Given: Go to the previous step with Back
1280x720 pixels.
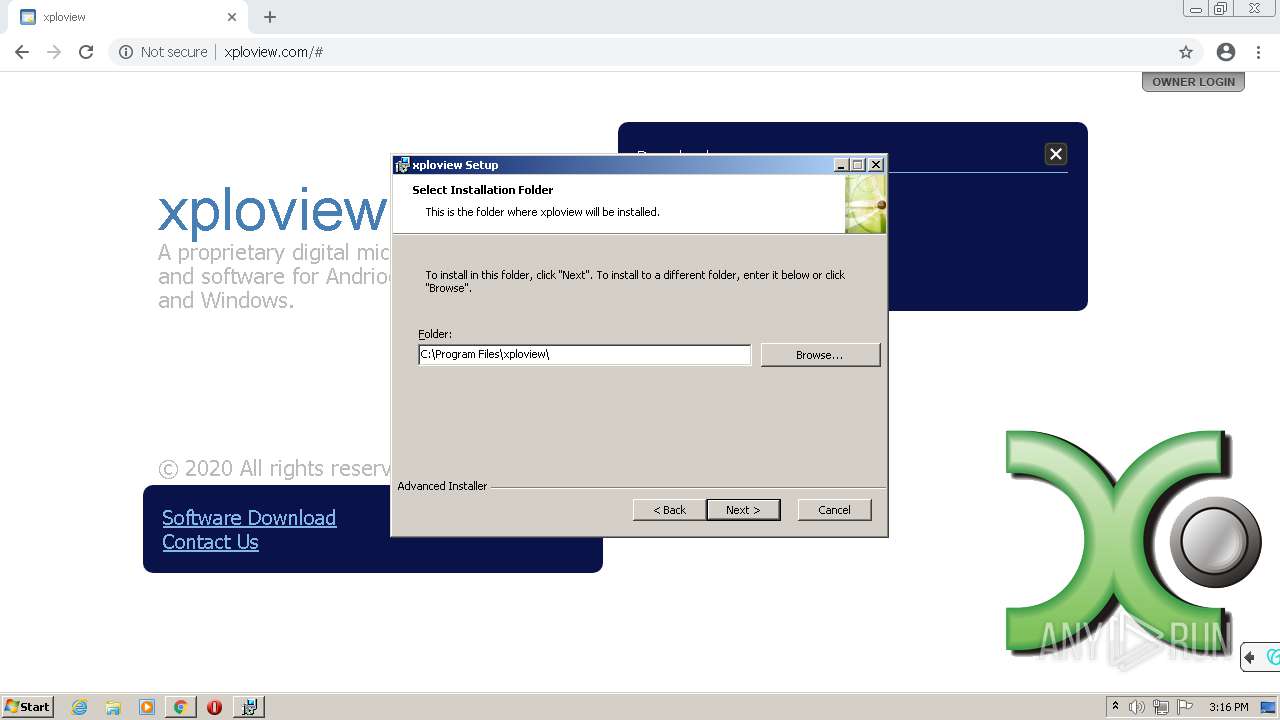Looking at the screenshot, I should click(x=669, y=510).
